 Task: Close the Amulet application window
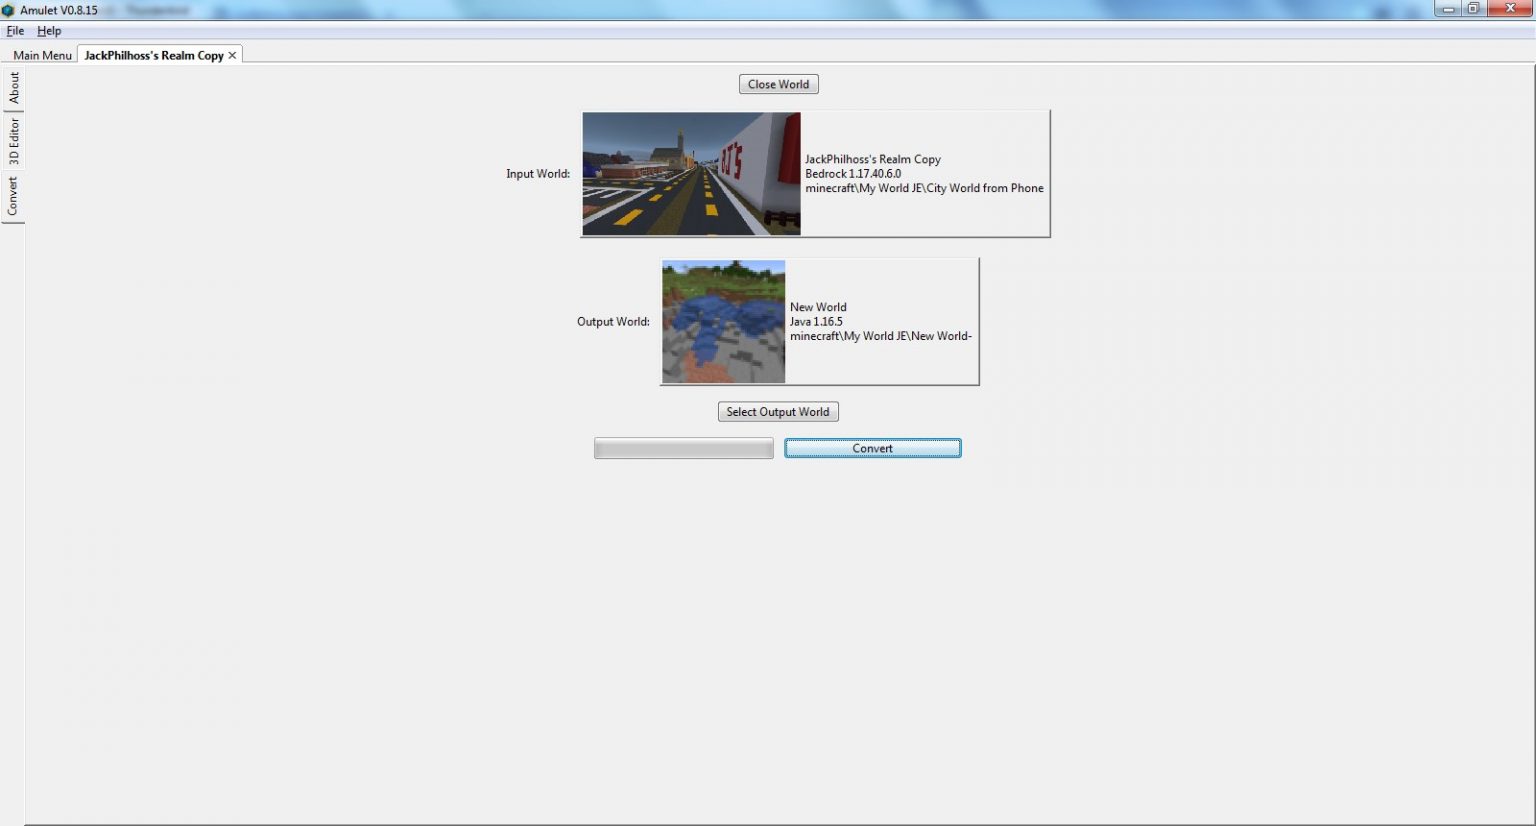point(1510,9)
